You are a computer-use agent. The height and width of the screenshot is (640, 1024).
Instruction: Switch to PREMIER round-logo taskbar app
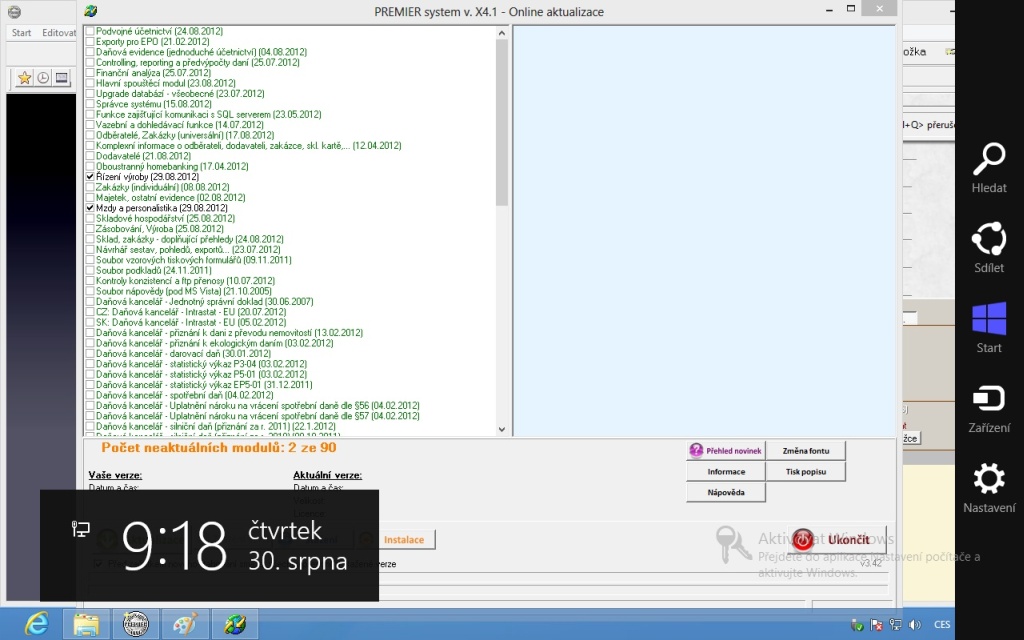click(136, 624)
